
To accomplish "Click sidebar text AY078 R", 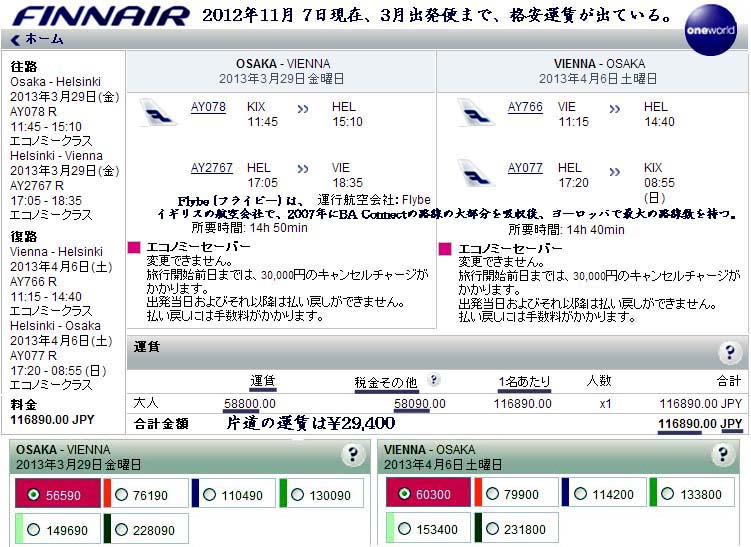I will coord(34,112).
